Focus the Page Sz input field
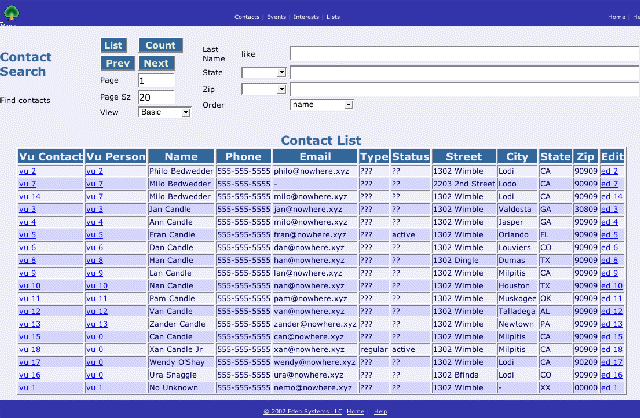 click(x=156, y=97)
